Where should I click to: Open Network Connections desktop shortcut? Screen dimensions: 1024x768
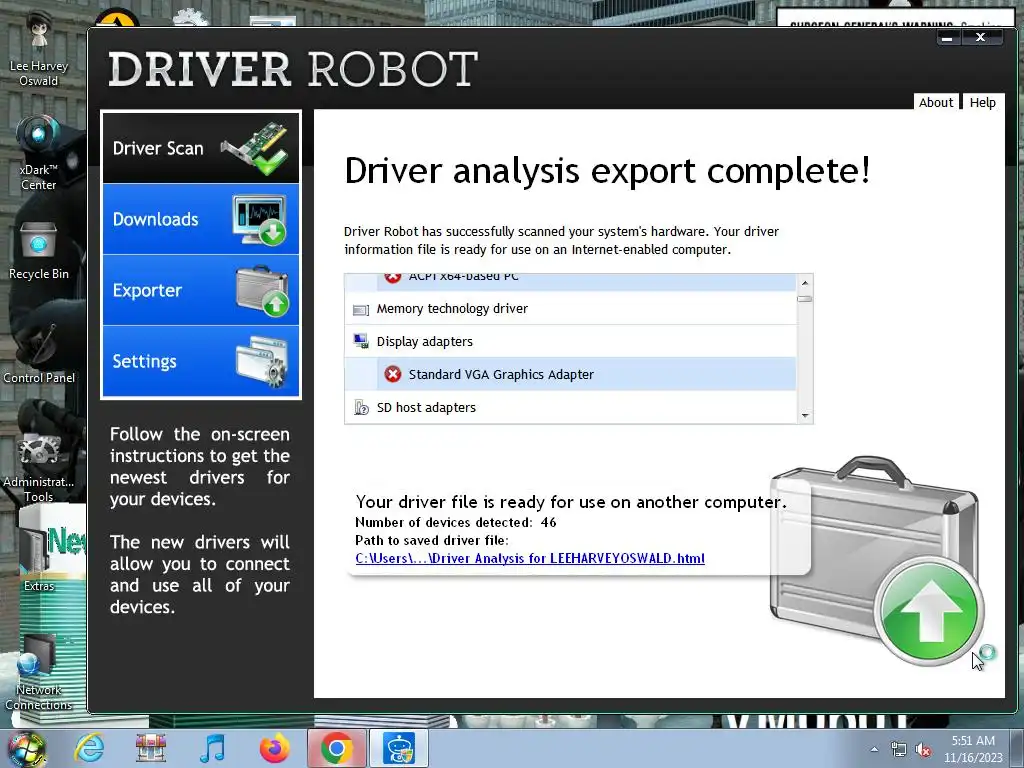point(39,673)
